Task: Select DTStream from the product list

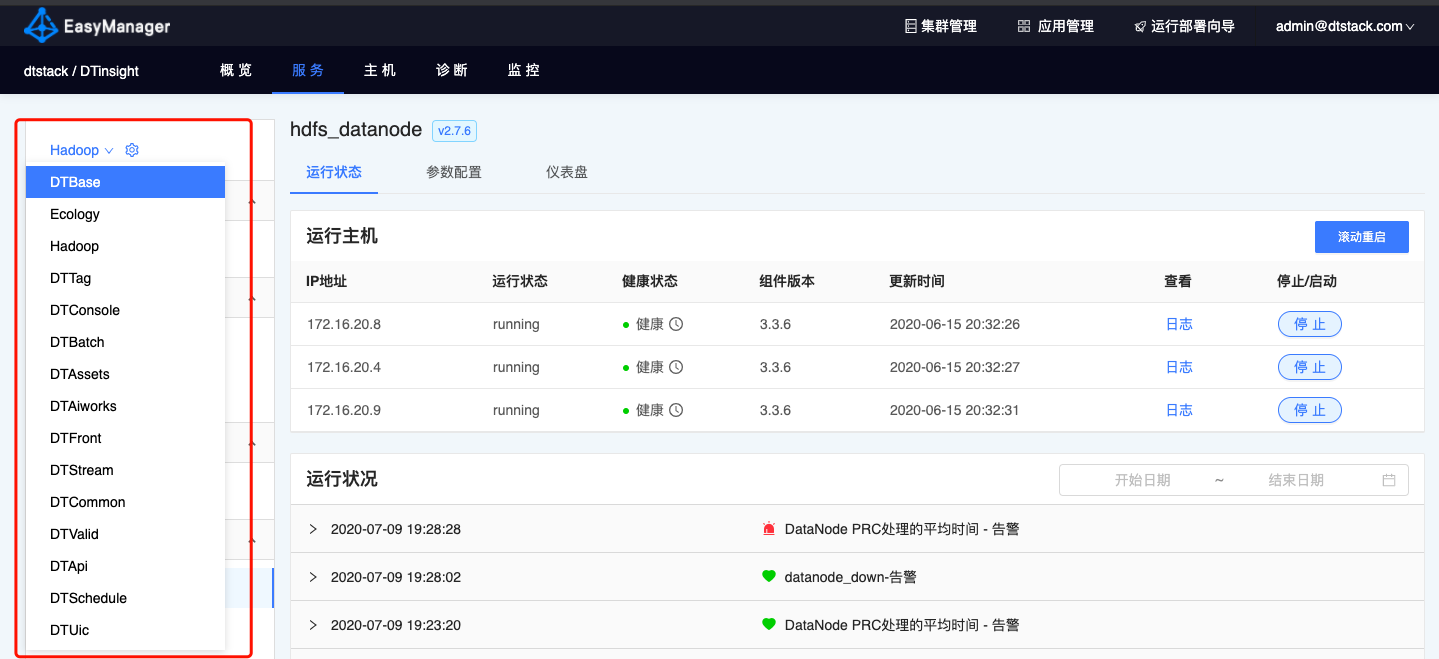Action: coord(82,470)
